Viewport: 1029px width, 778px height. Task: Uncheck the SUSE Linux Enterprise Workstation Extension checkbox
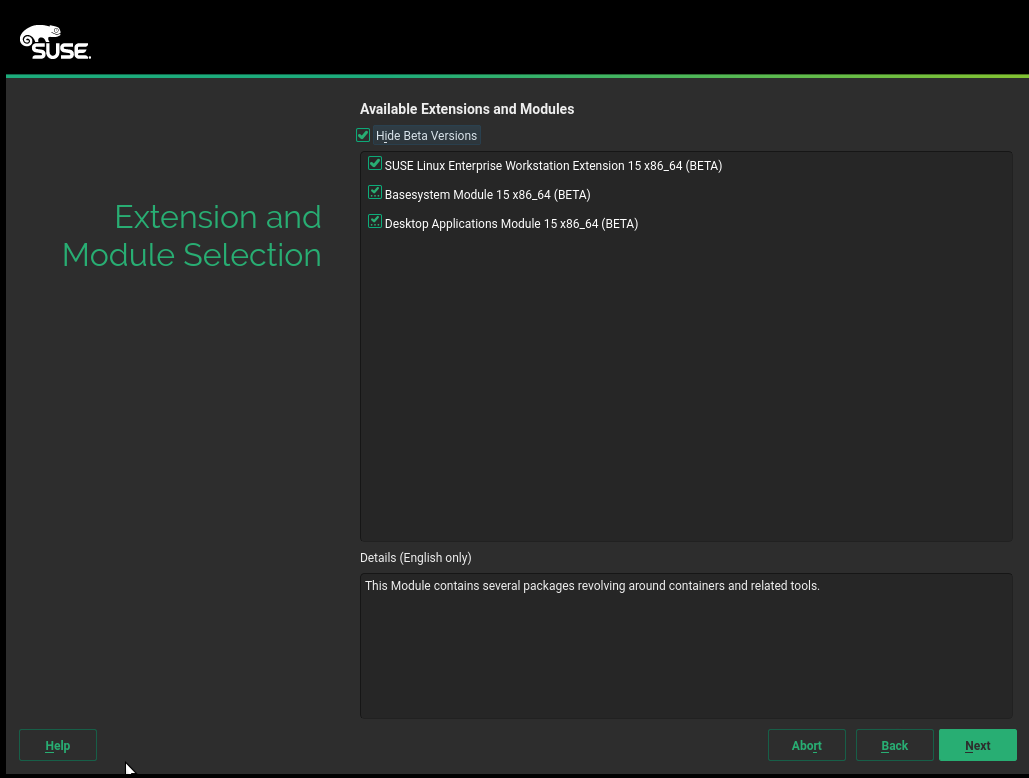[375, 164]
